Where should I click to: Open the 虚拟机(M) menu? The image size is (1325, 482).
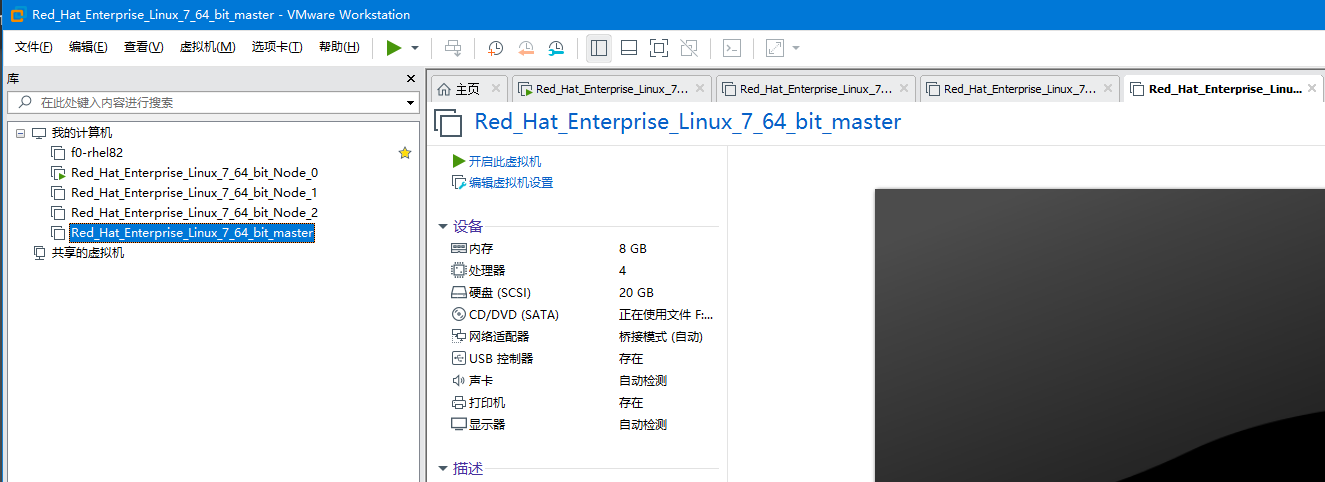tap(207, 47)
